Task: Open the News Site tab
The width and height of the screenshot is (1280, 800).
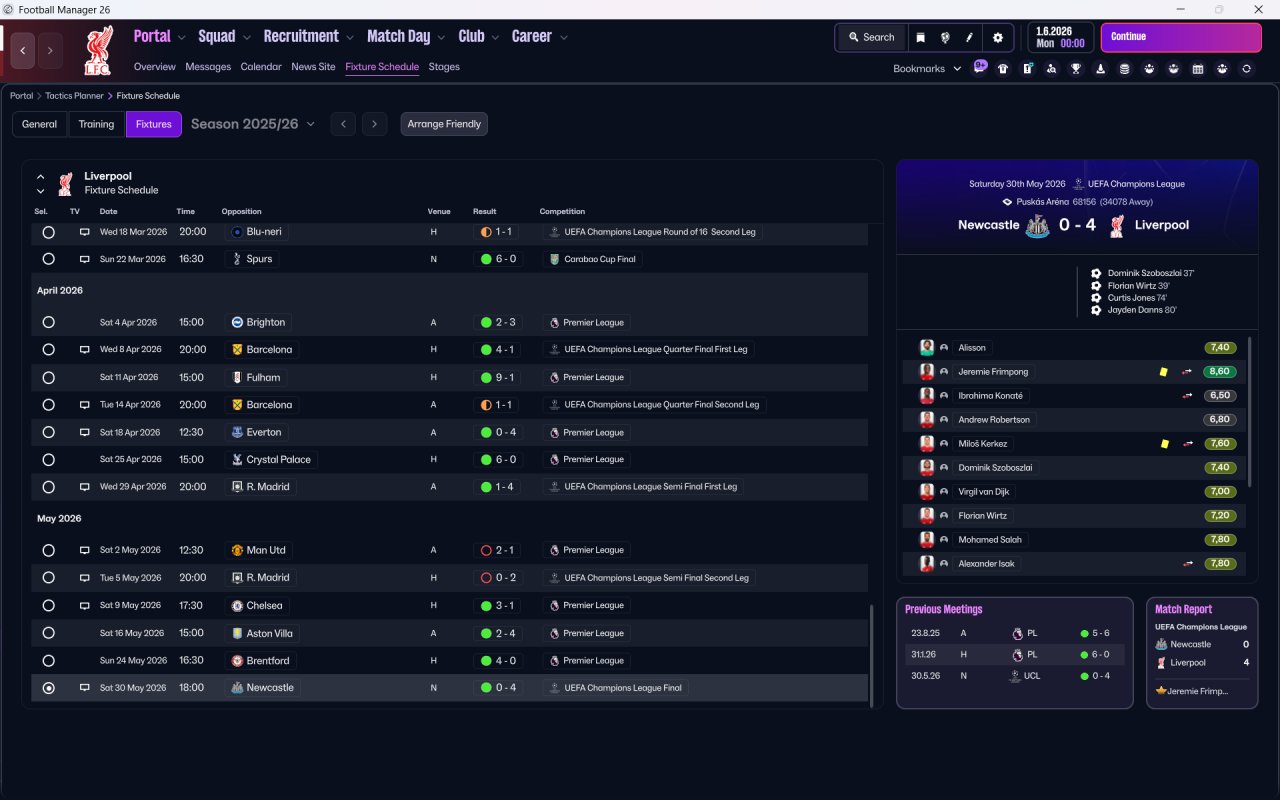Action: click(313, 67)
